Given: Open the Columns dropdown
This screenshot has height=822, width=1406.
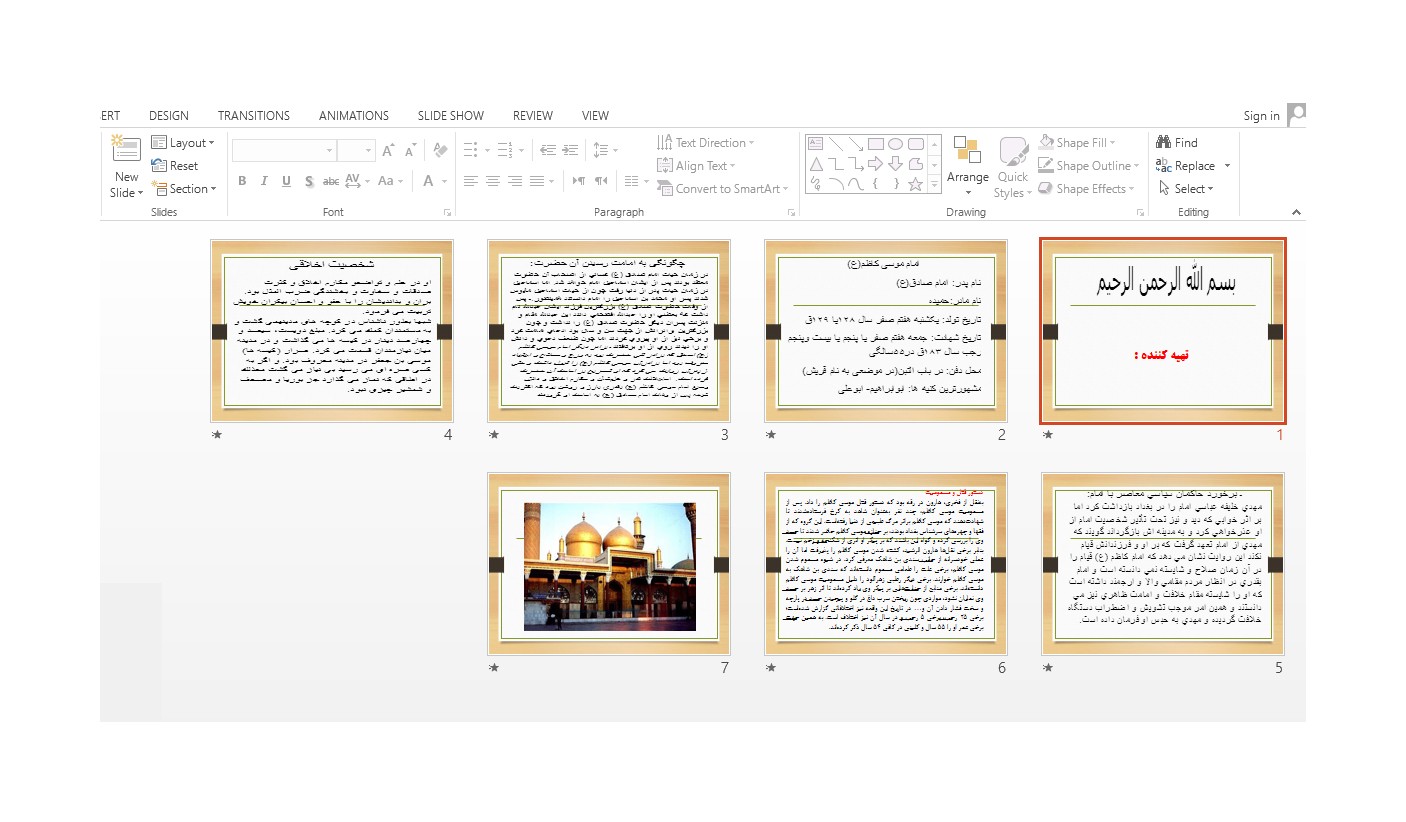Looking at the screenshot, I should tap(635, 181).
